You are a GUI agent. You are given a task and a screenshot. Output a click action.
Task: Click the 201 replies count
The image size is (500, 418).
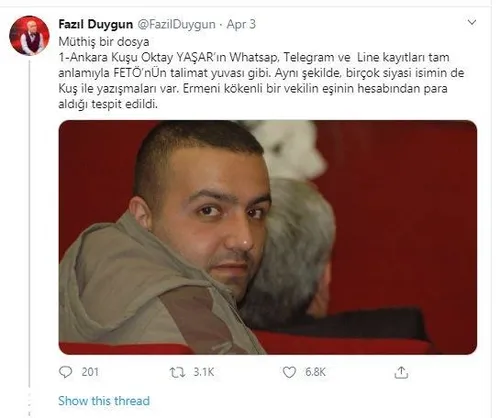pyautogui.click(x=90, y=372)
